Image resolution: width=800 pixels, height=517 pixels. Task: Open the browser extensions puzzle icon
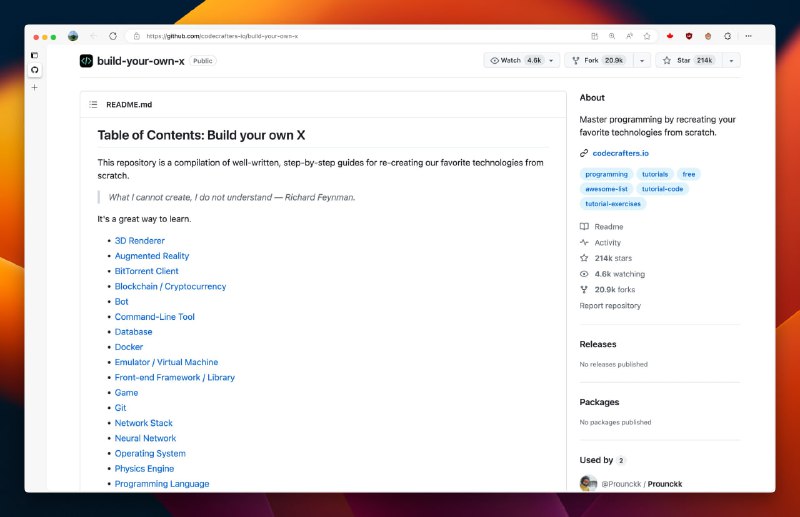pyautogui.click(x=728, y=36)
